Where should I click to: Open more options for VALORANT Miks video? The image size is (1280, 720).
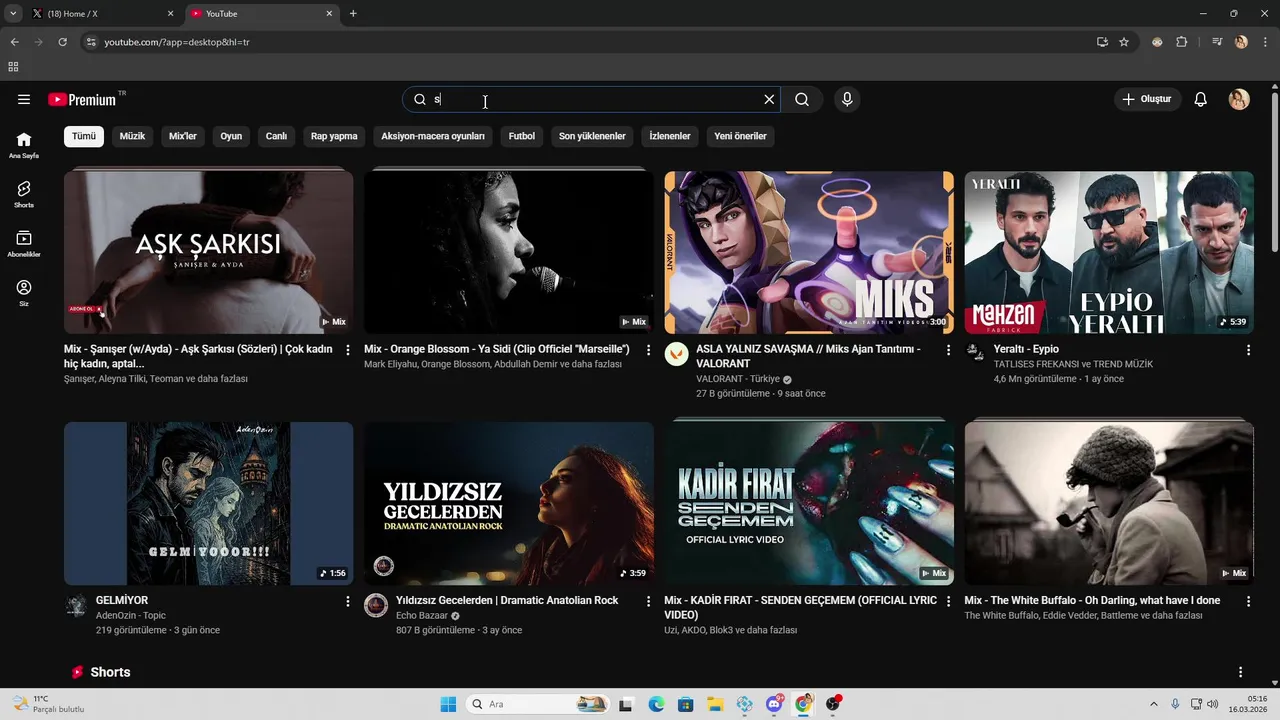[948, 350]
